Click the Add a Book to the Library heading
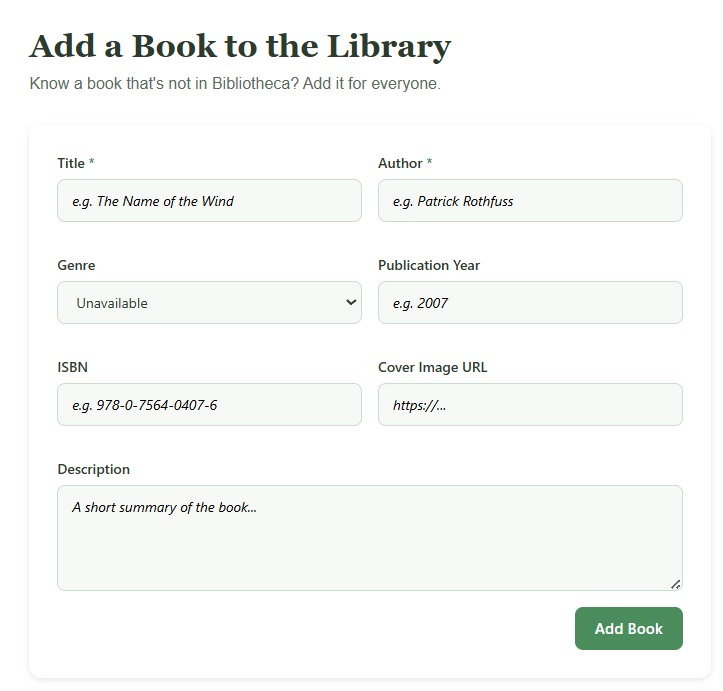 pos(240,46)
